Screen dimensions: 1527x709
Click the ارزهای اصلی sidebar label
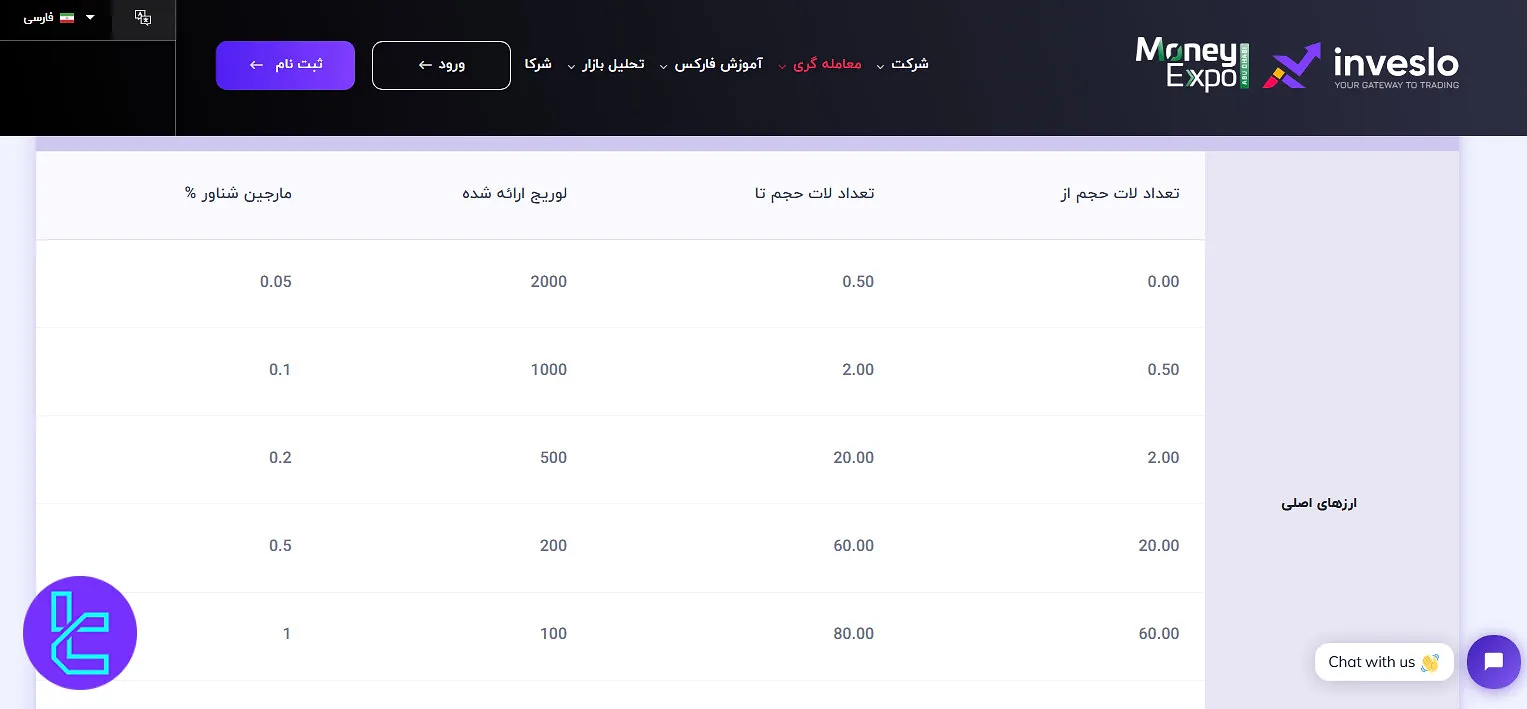1319,503
